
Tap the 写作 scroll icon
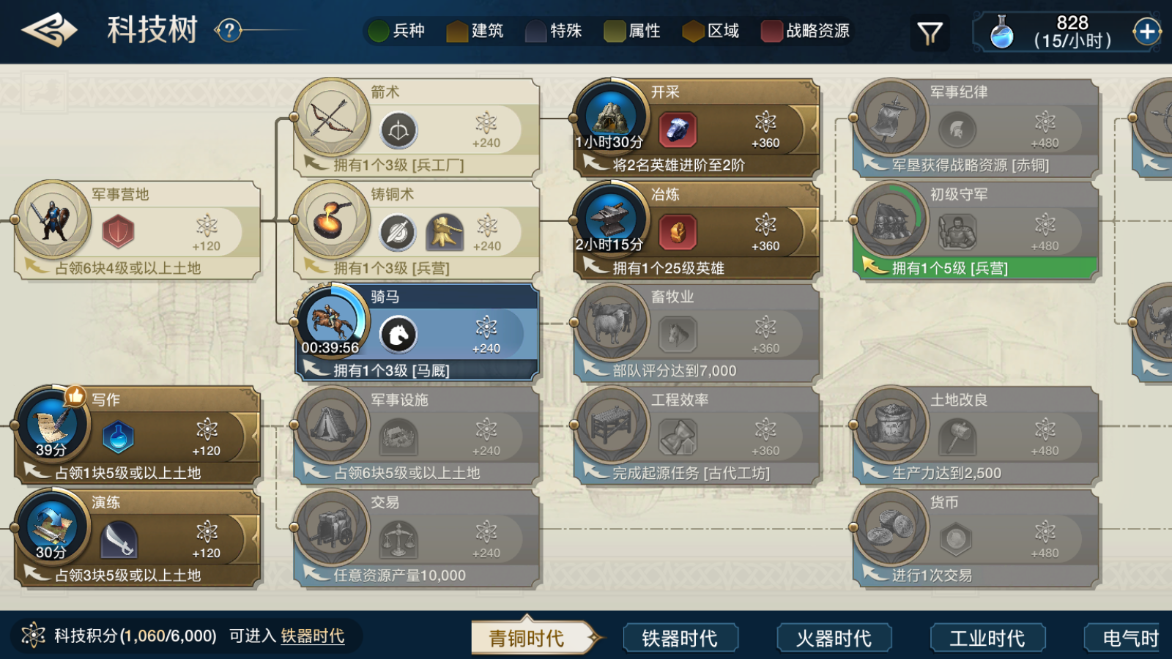(52, 424)
